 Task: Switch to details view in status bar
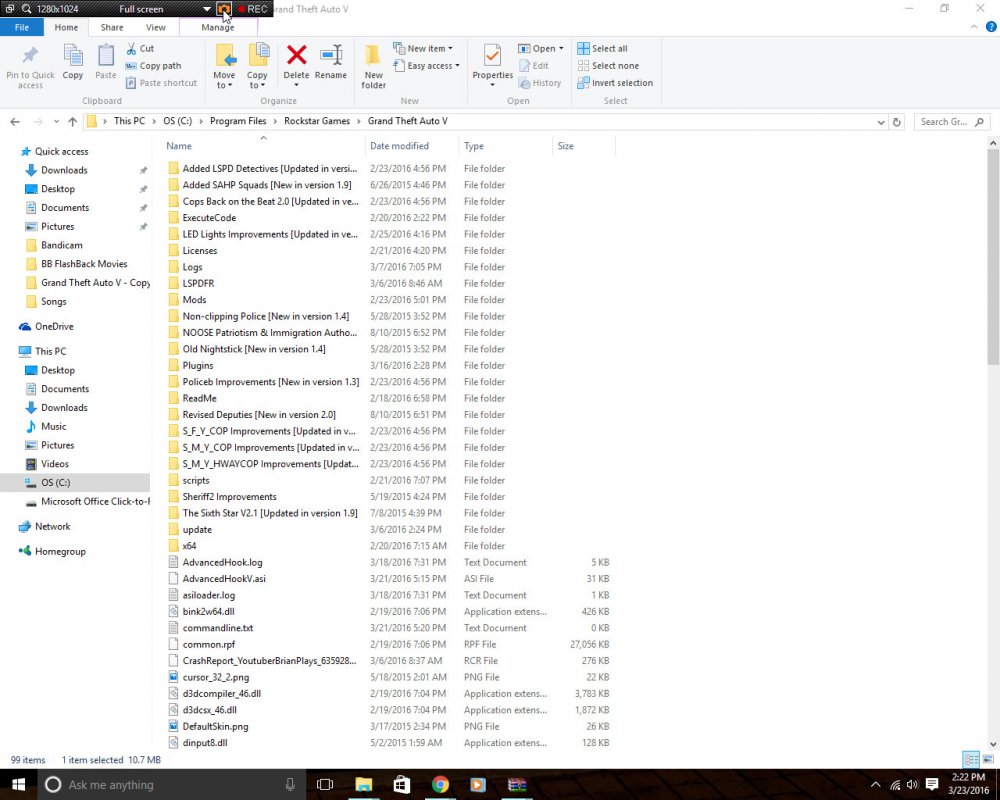pos(971,759)
